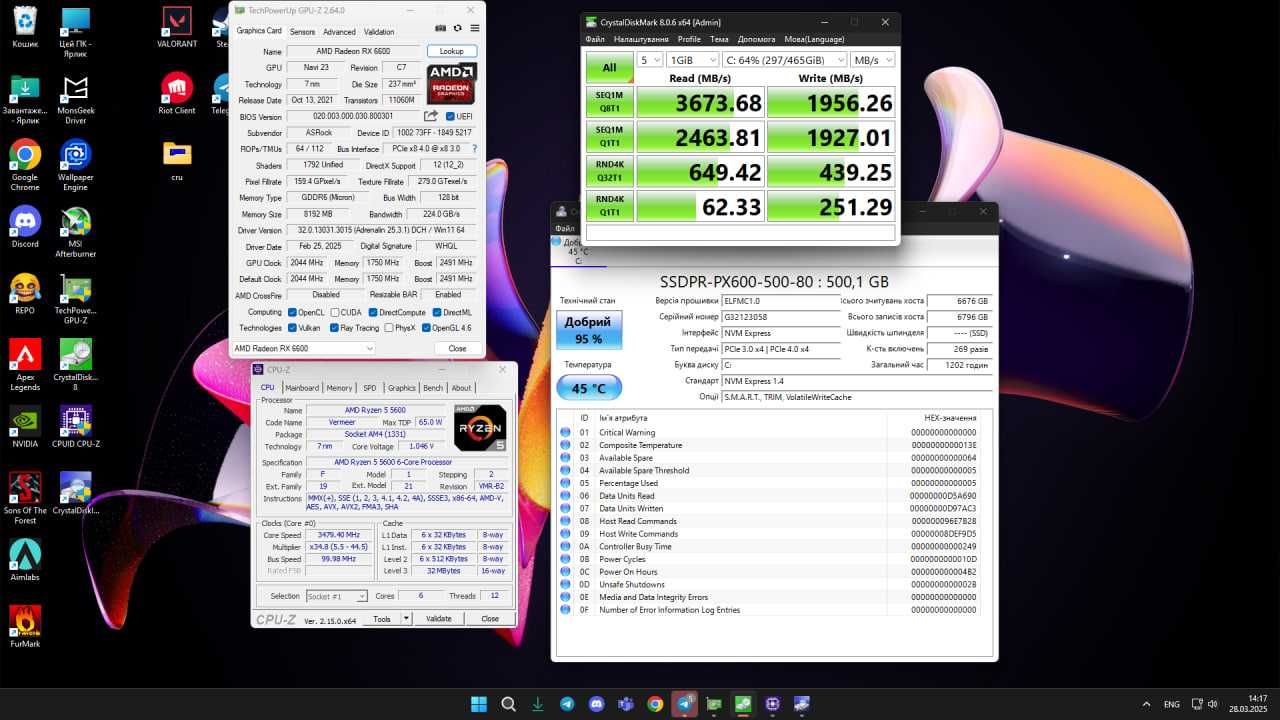Image resolution: width=1280 pixels, height=720 pixels.
Task: Click the Windows Start button on the taskbar
Action: (x=479, y=704)
